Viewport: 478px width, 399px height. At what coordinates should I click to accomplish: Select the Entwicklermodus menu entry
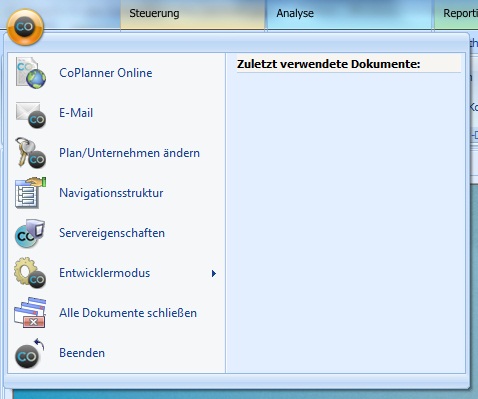pyautogui.click(x=116, y=273)
